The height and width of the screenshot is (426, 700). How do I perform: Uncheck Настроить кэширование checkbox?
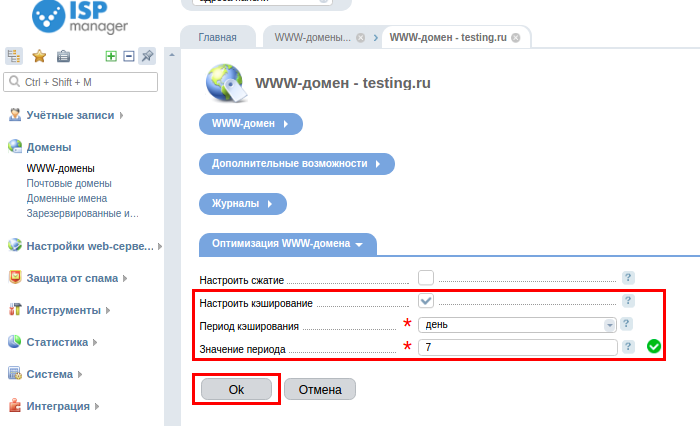pos(426,301)
